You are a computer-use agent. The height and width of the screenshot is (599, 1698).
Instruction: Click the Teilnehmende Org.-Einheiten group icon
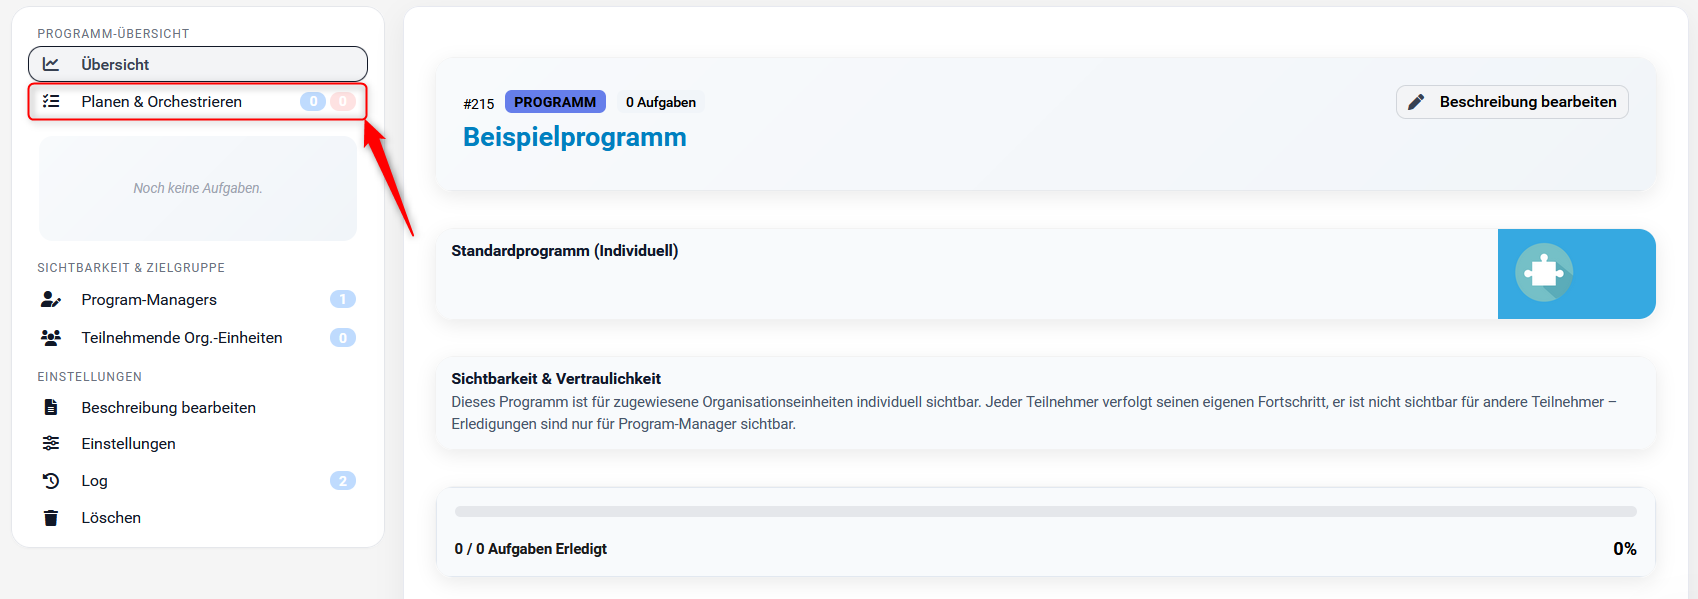[x=51, y=337]
